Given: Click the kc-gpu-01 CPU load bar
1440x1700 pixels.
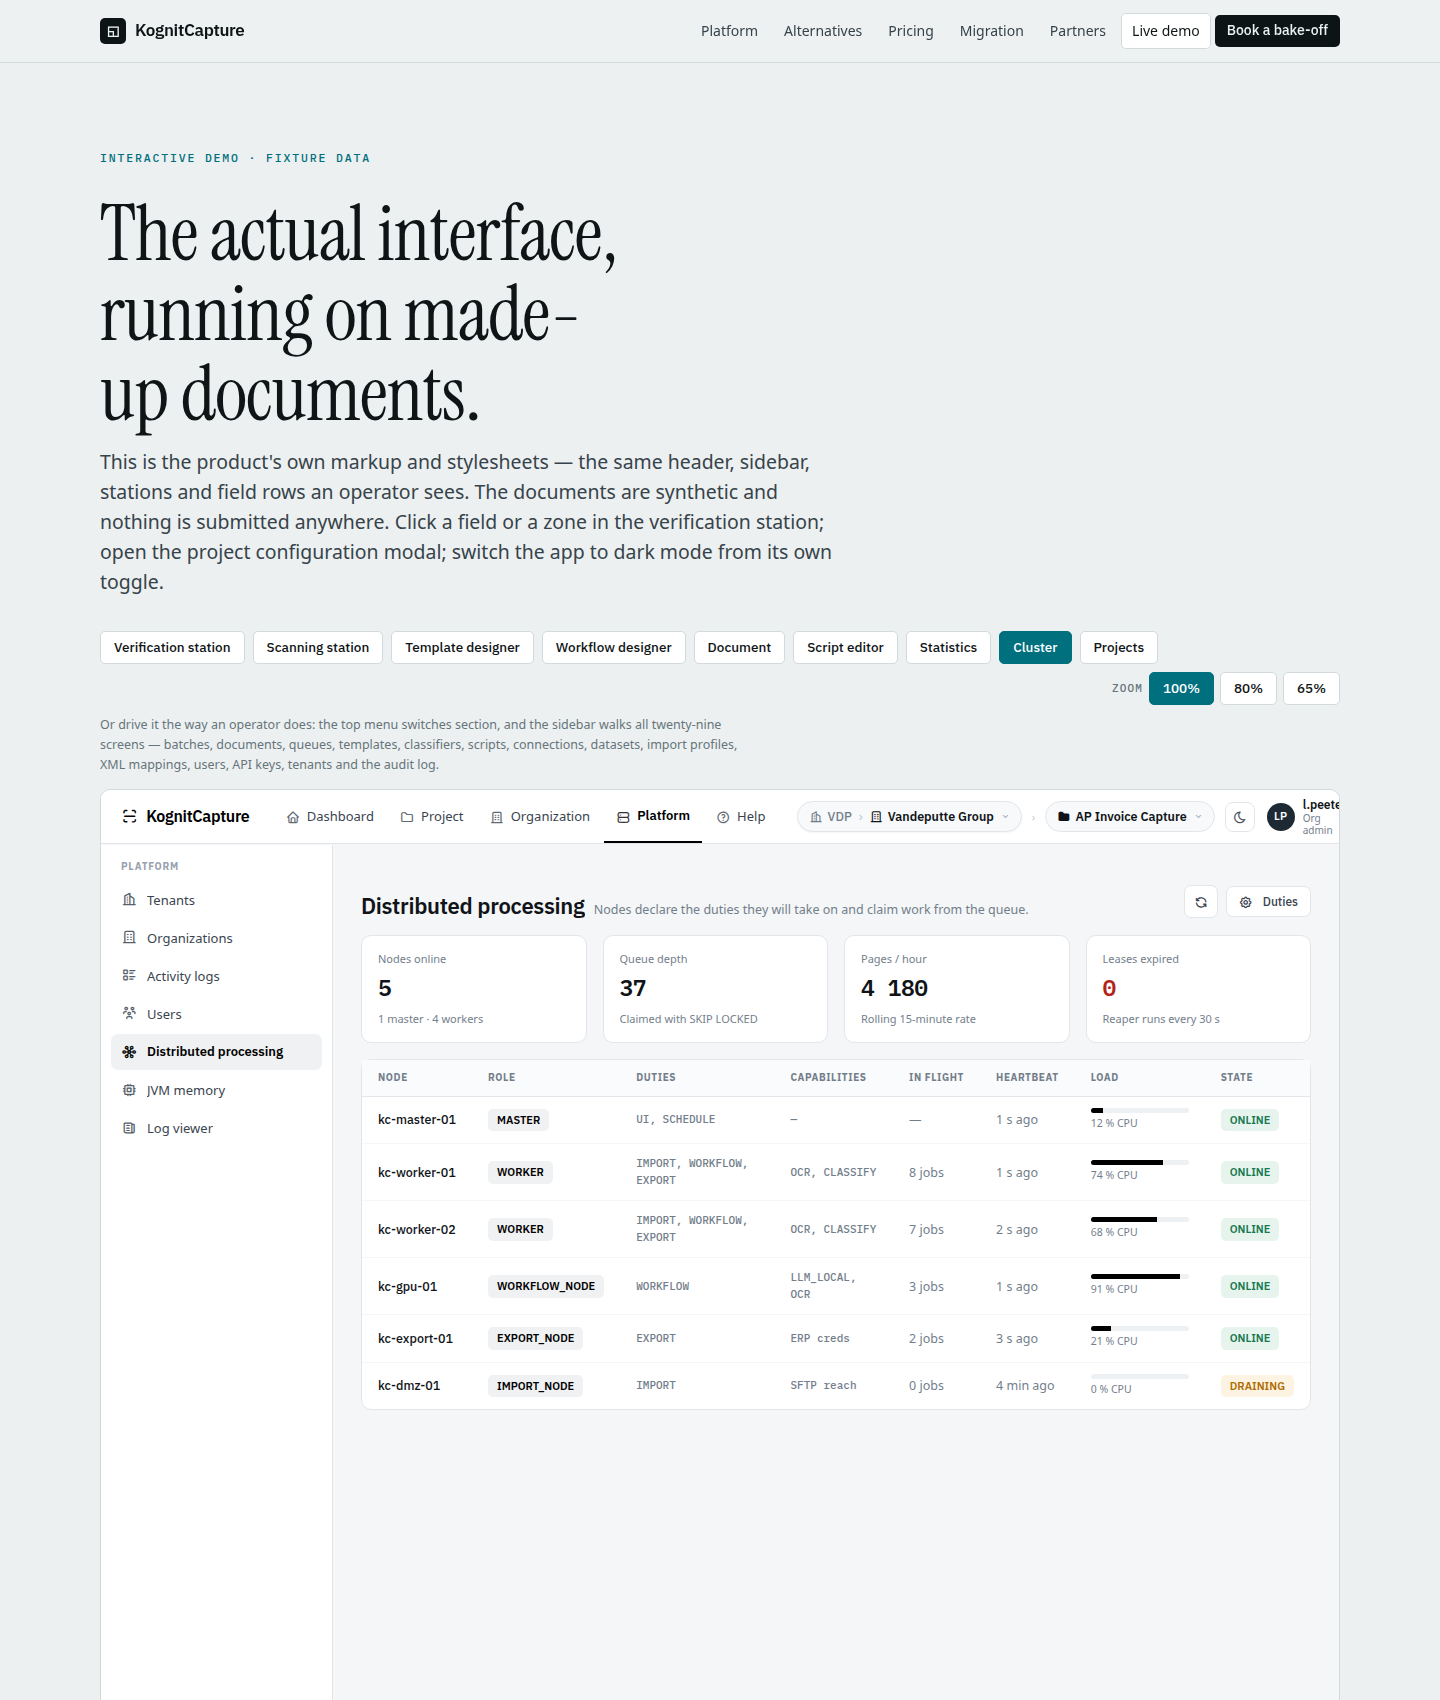Looking at the screenshot, I should pyautogui.click(x=1139, y=1277).
